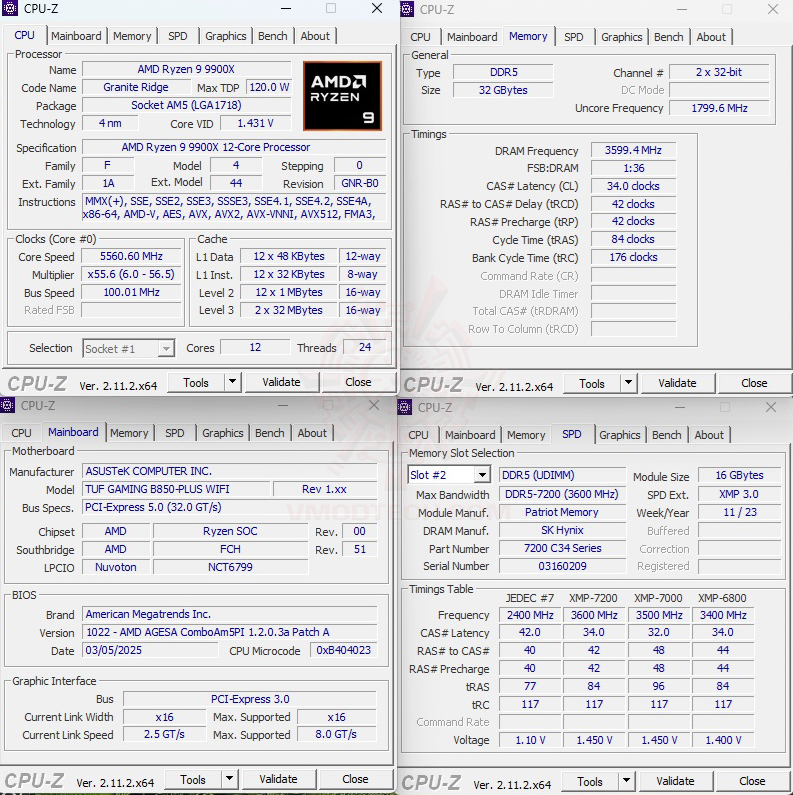Image resolution: width=793 pixels, height=795 pixels.
Task: Open the Mainboard tab in the top-left CPU window
Action: [76, 36]
